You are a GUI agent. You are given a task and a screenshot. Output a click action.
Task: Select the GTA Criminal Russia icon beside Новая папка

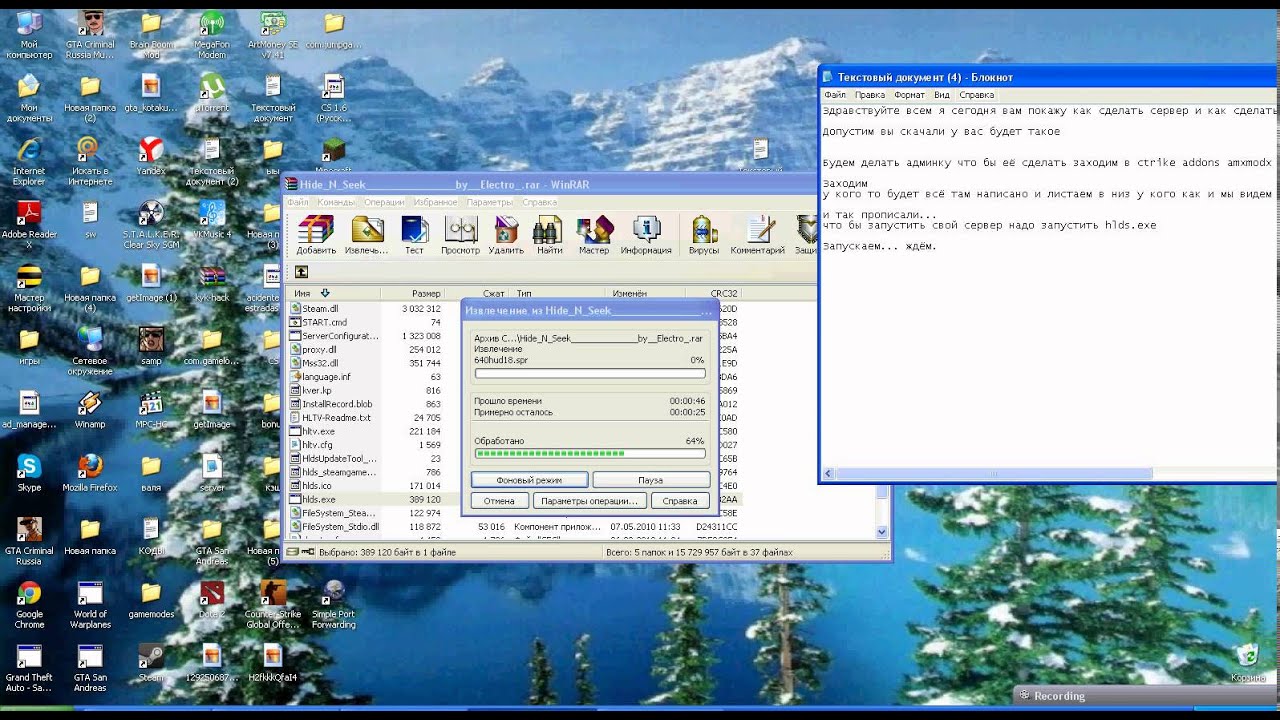pos(29,529)
